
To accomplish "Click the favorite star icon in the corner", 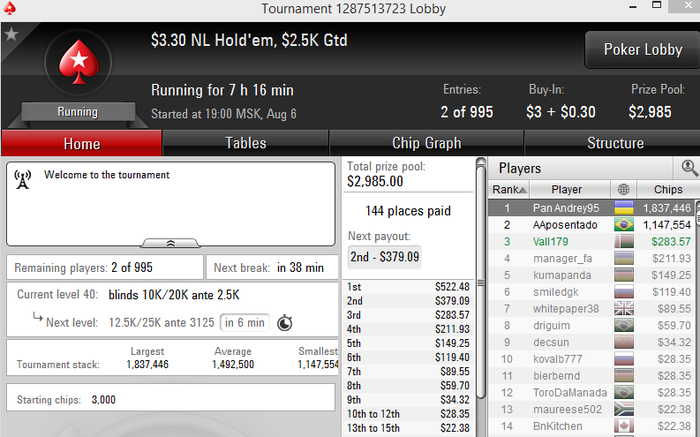I will tap(11, 34).
